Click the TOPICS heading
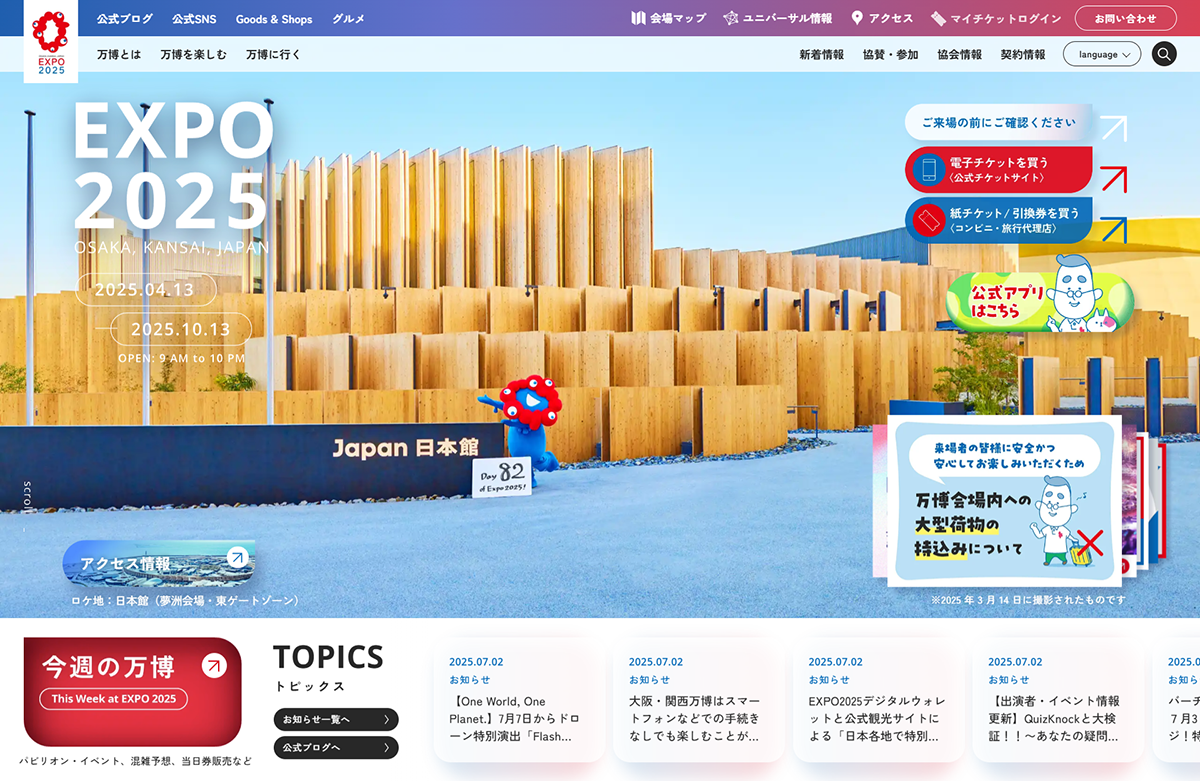This screenshot has height=781, width=1200. coord(328,657)
